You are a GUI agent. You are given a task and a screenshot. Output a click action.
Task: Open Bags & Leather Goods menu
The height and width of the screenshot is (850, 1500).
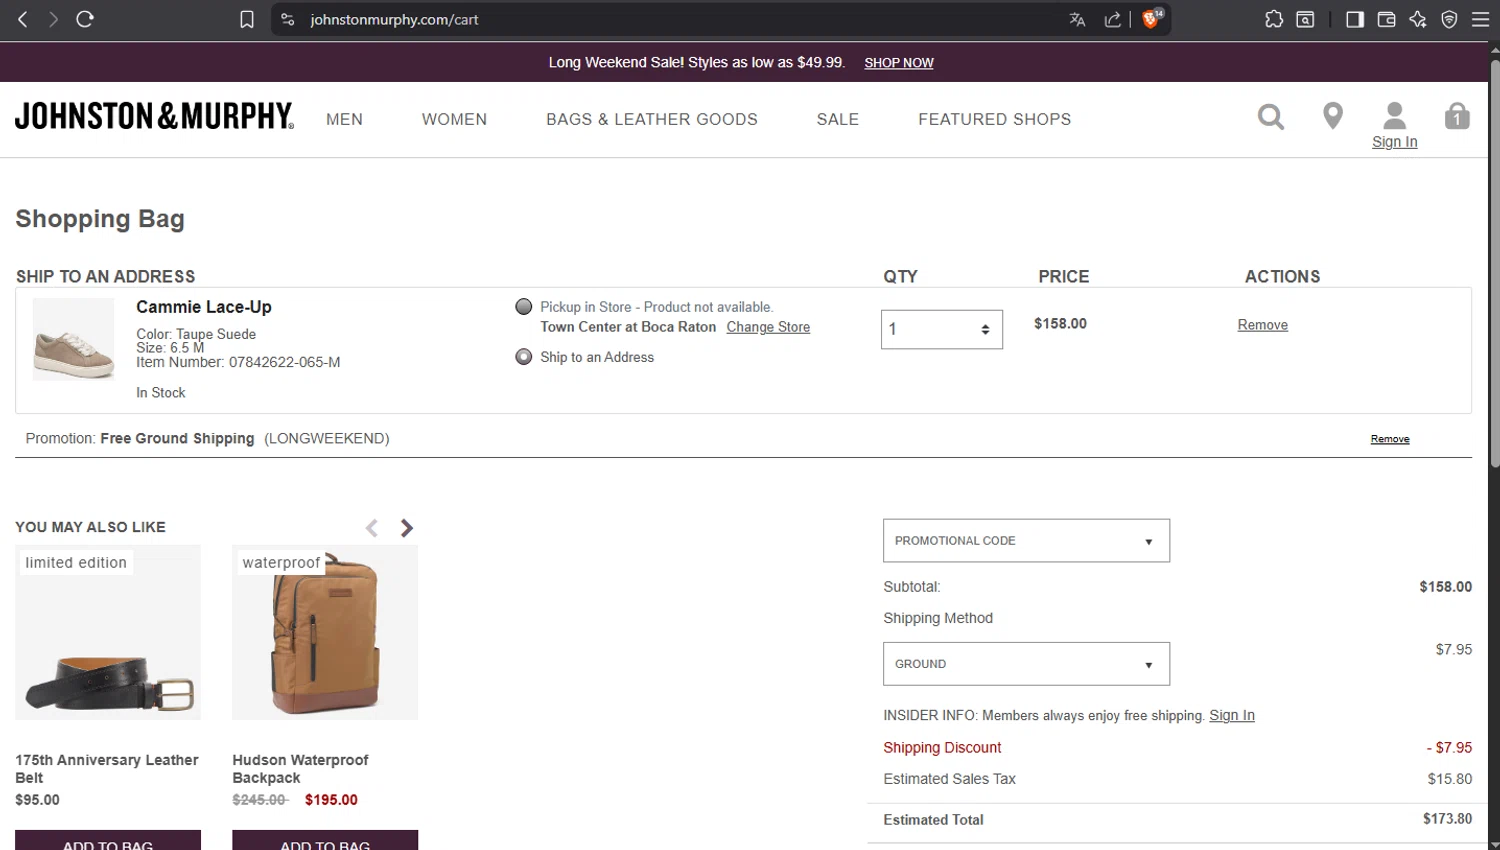652,119
